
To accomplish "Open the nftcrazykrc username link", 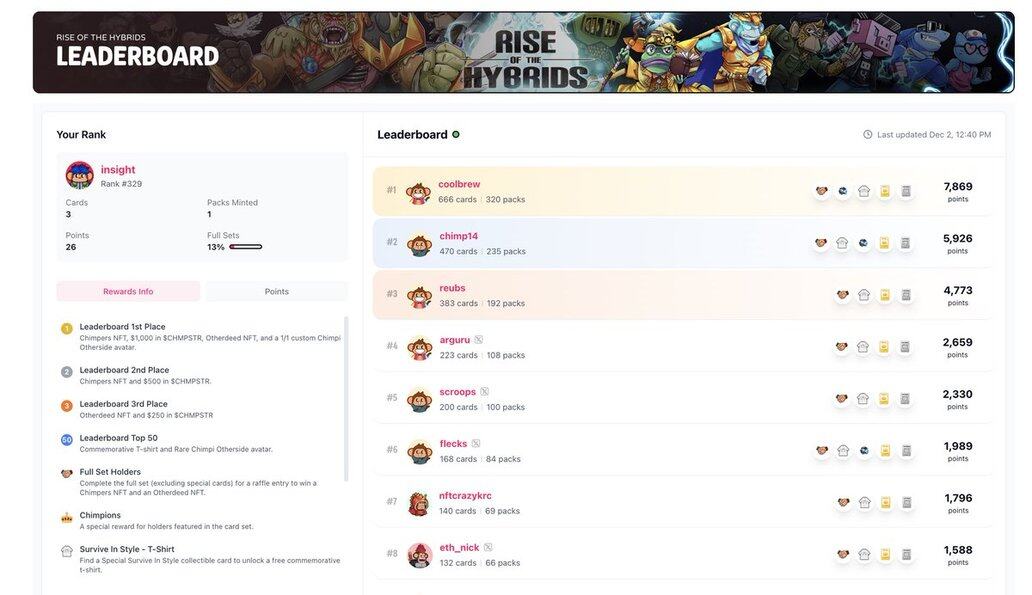I will tap(465, 496).
